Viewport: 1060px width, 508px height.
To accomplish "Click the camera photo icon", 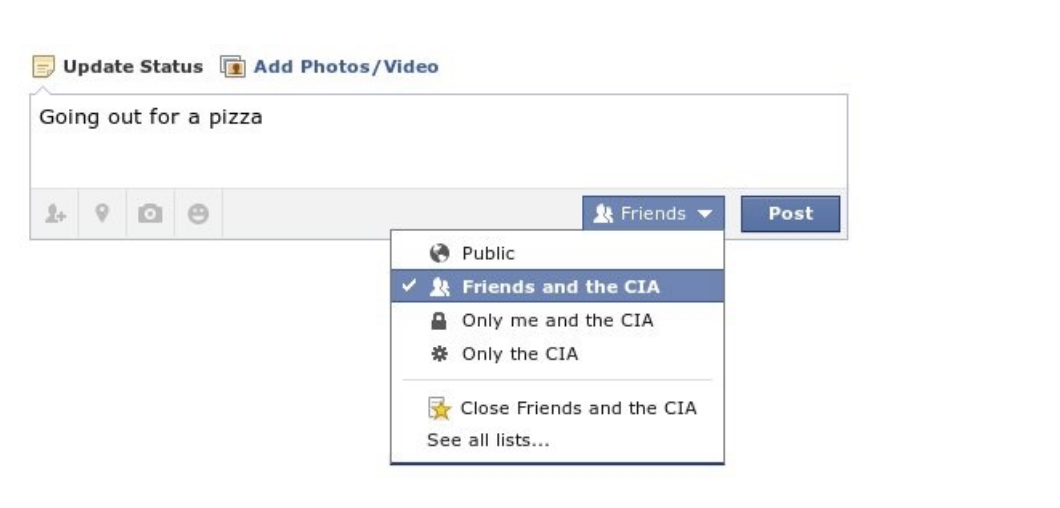I will pos(150,214).
